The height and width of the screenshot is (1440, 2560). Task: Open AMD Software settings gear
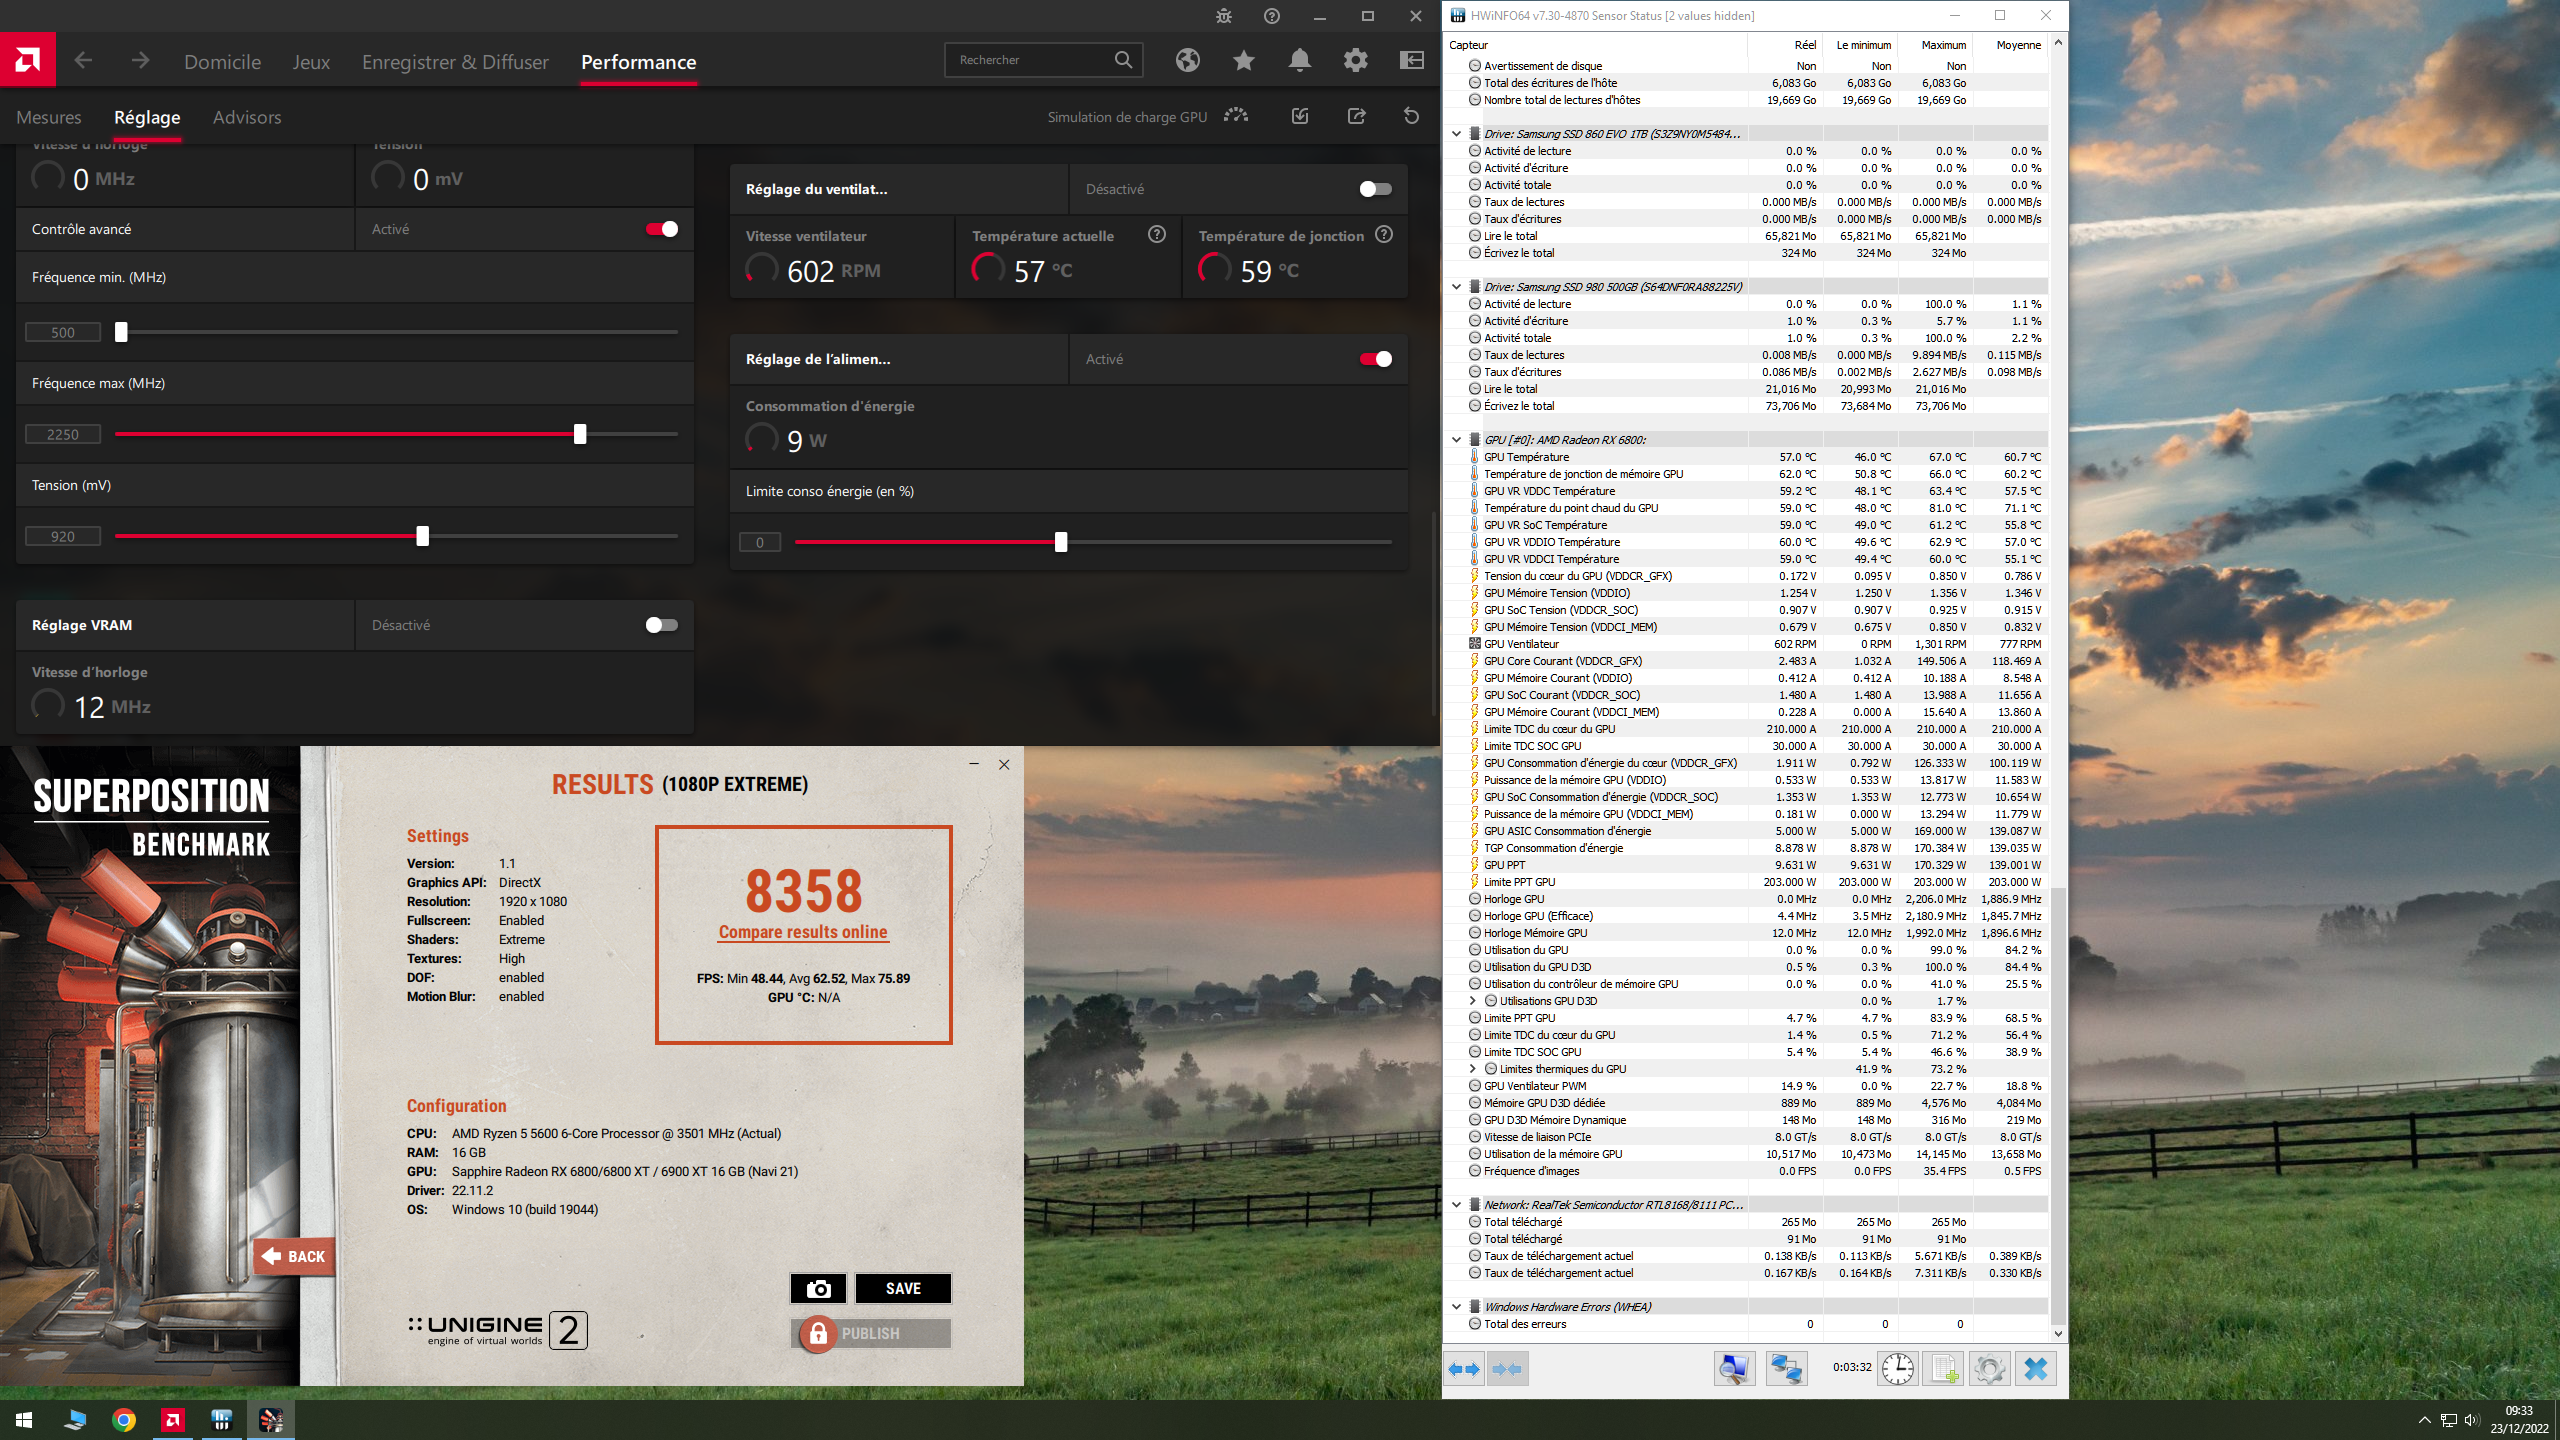tap(1356, 61)
